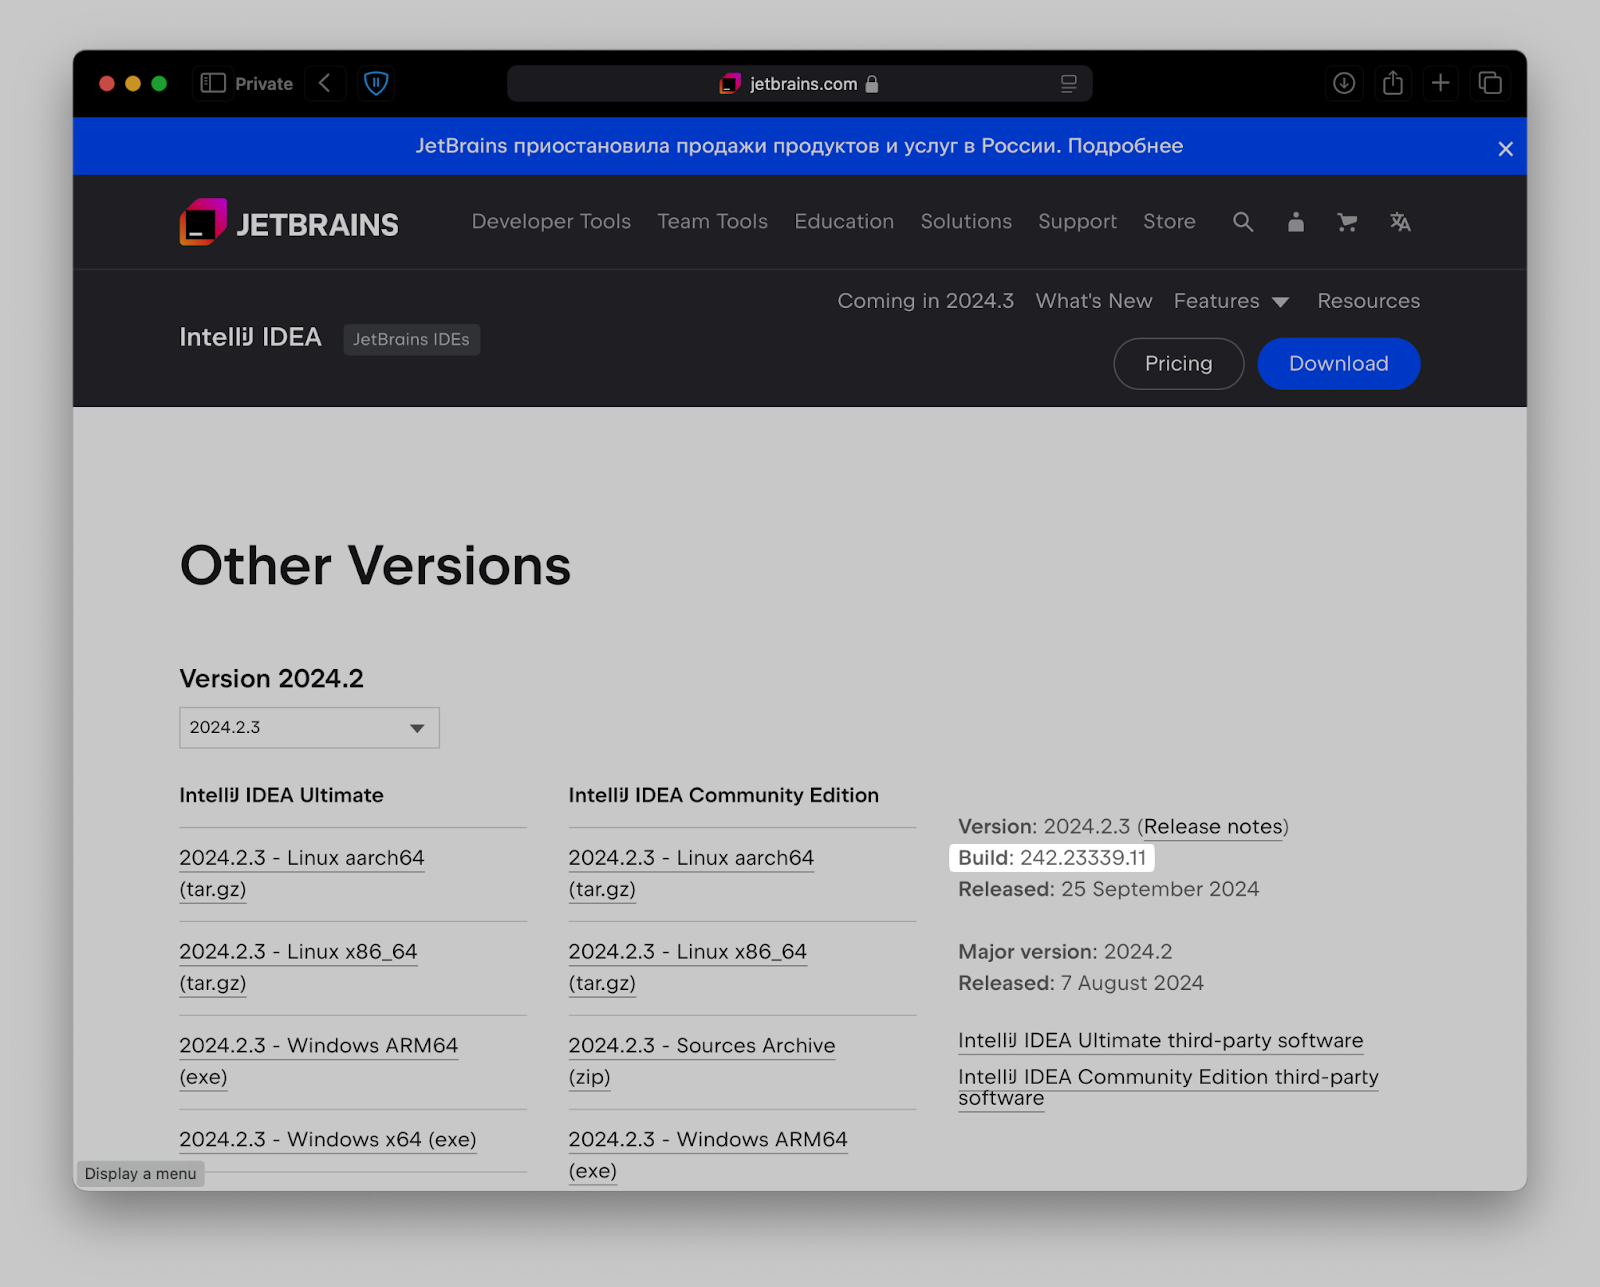This screenshot has height=1287, width=1600.
Task: Download Community 2024.2.3 Windows ARM64 exe
Action: pos(707,1155)
